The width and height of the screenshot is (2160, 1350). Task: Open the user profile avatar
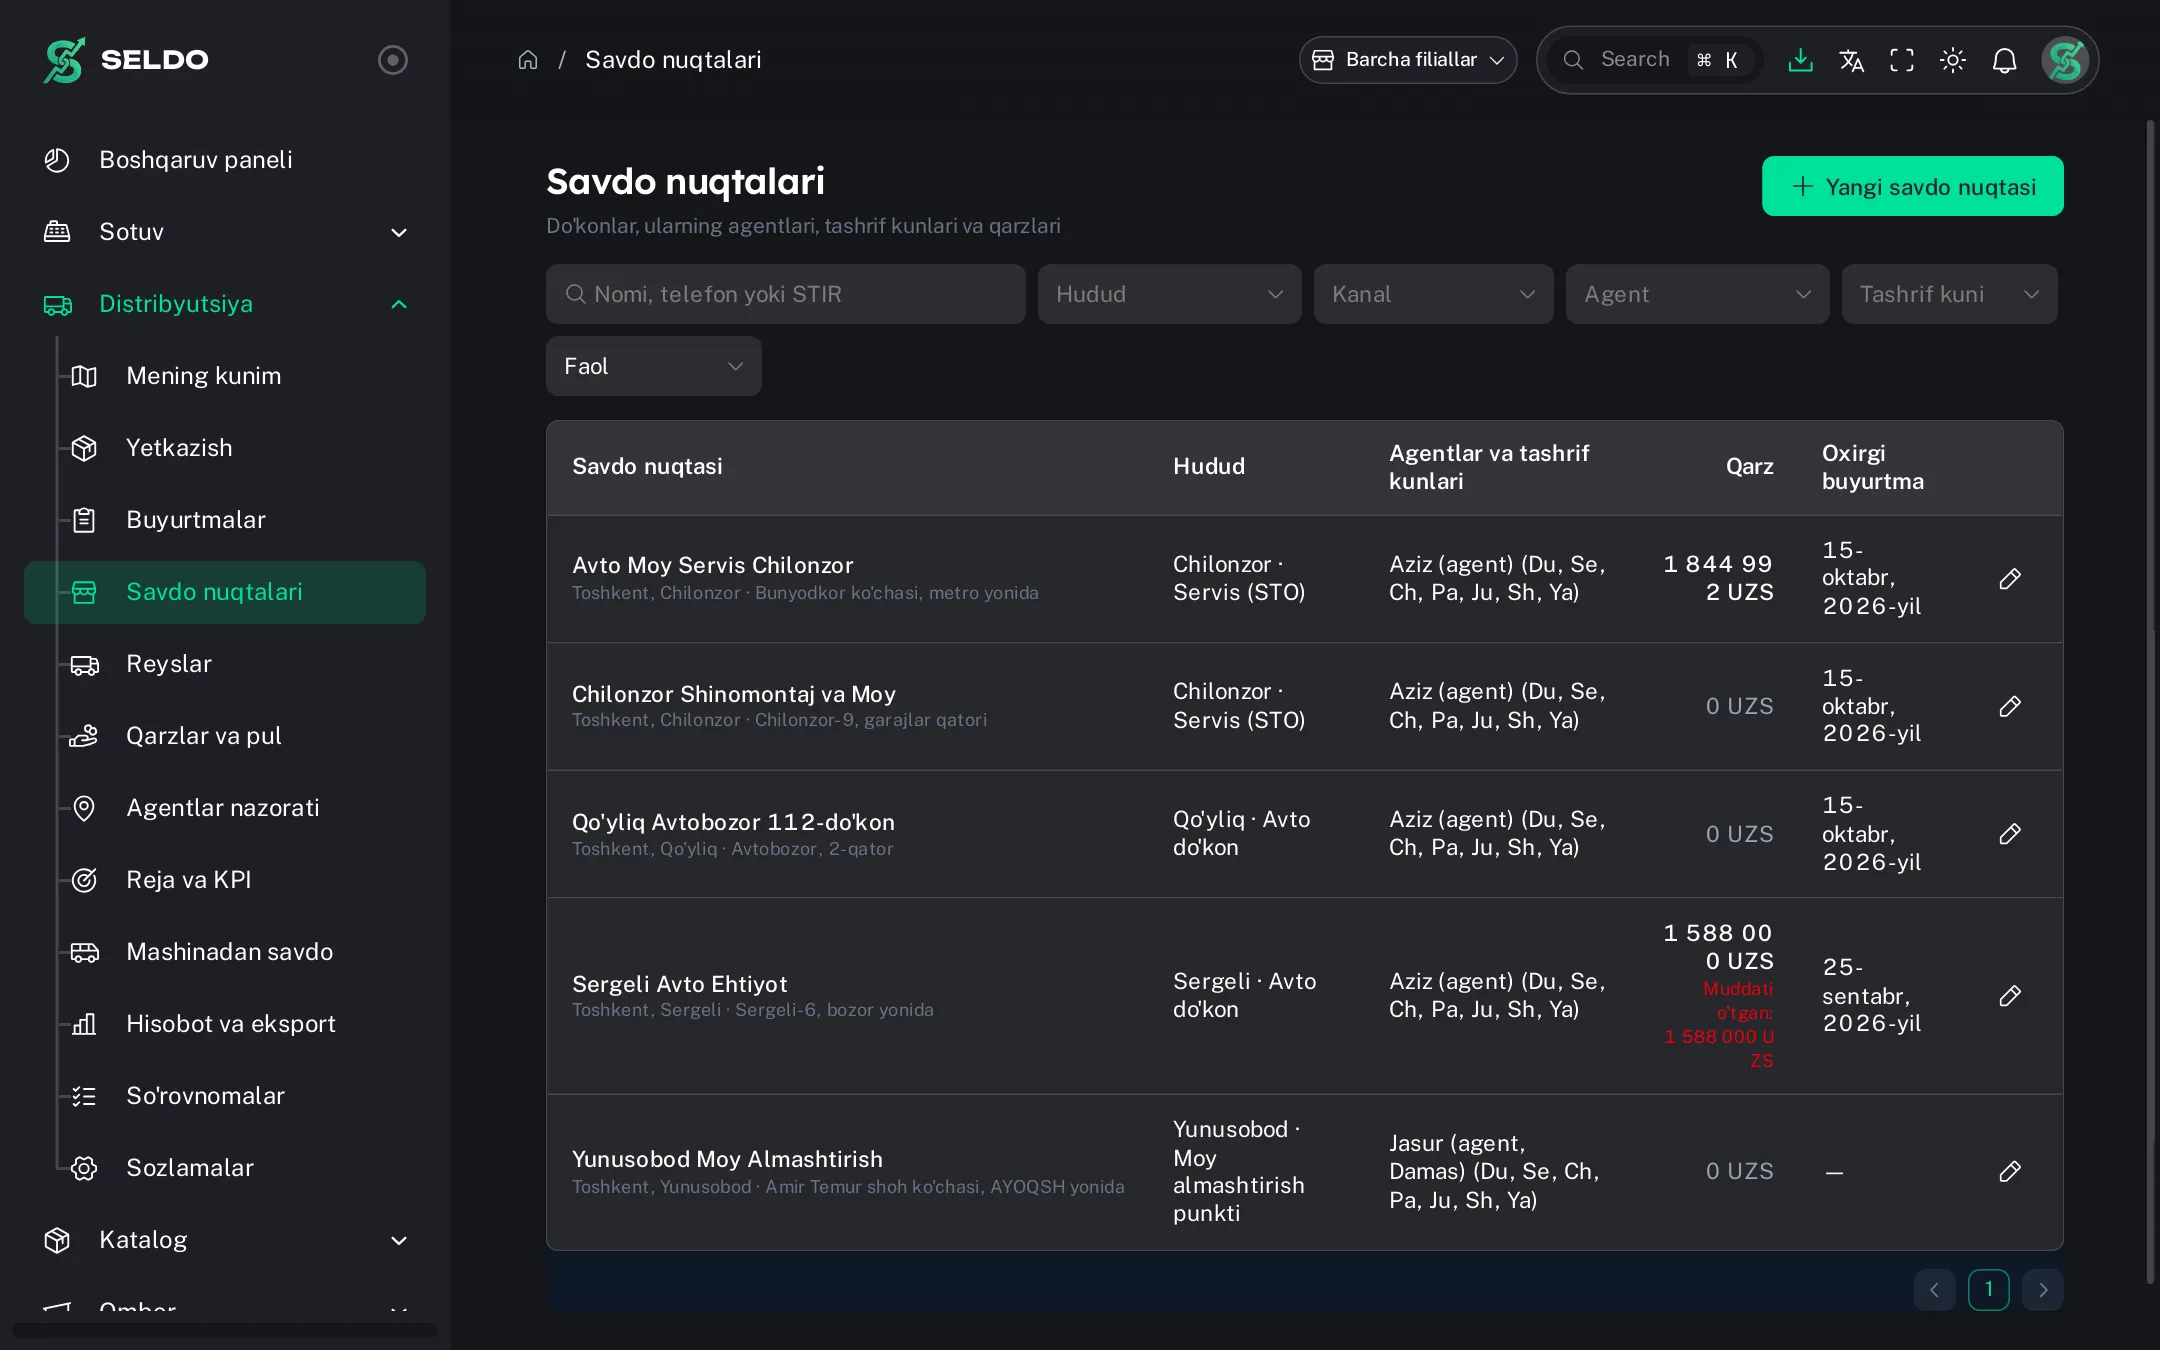point(2065,60)
